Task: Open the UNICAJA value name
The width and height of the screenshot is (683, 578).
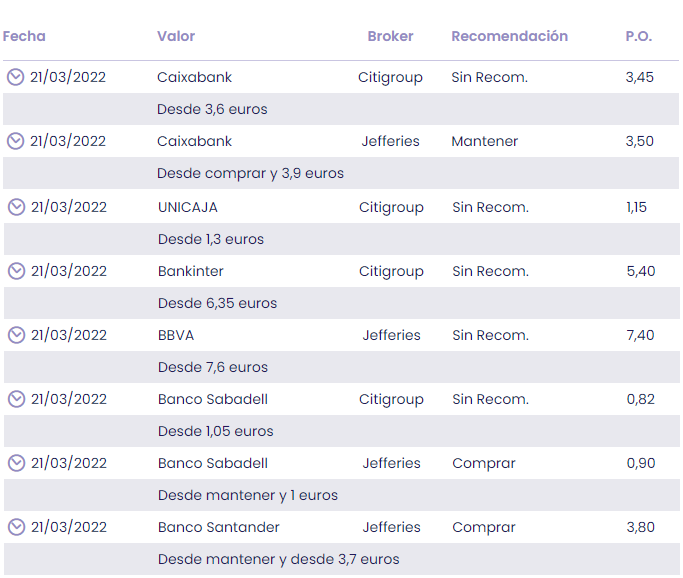Action: (188, 207)
